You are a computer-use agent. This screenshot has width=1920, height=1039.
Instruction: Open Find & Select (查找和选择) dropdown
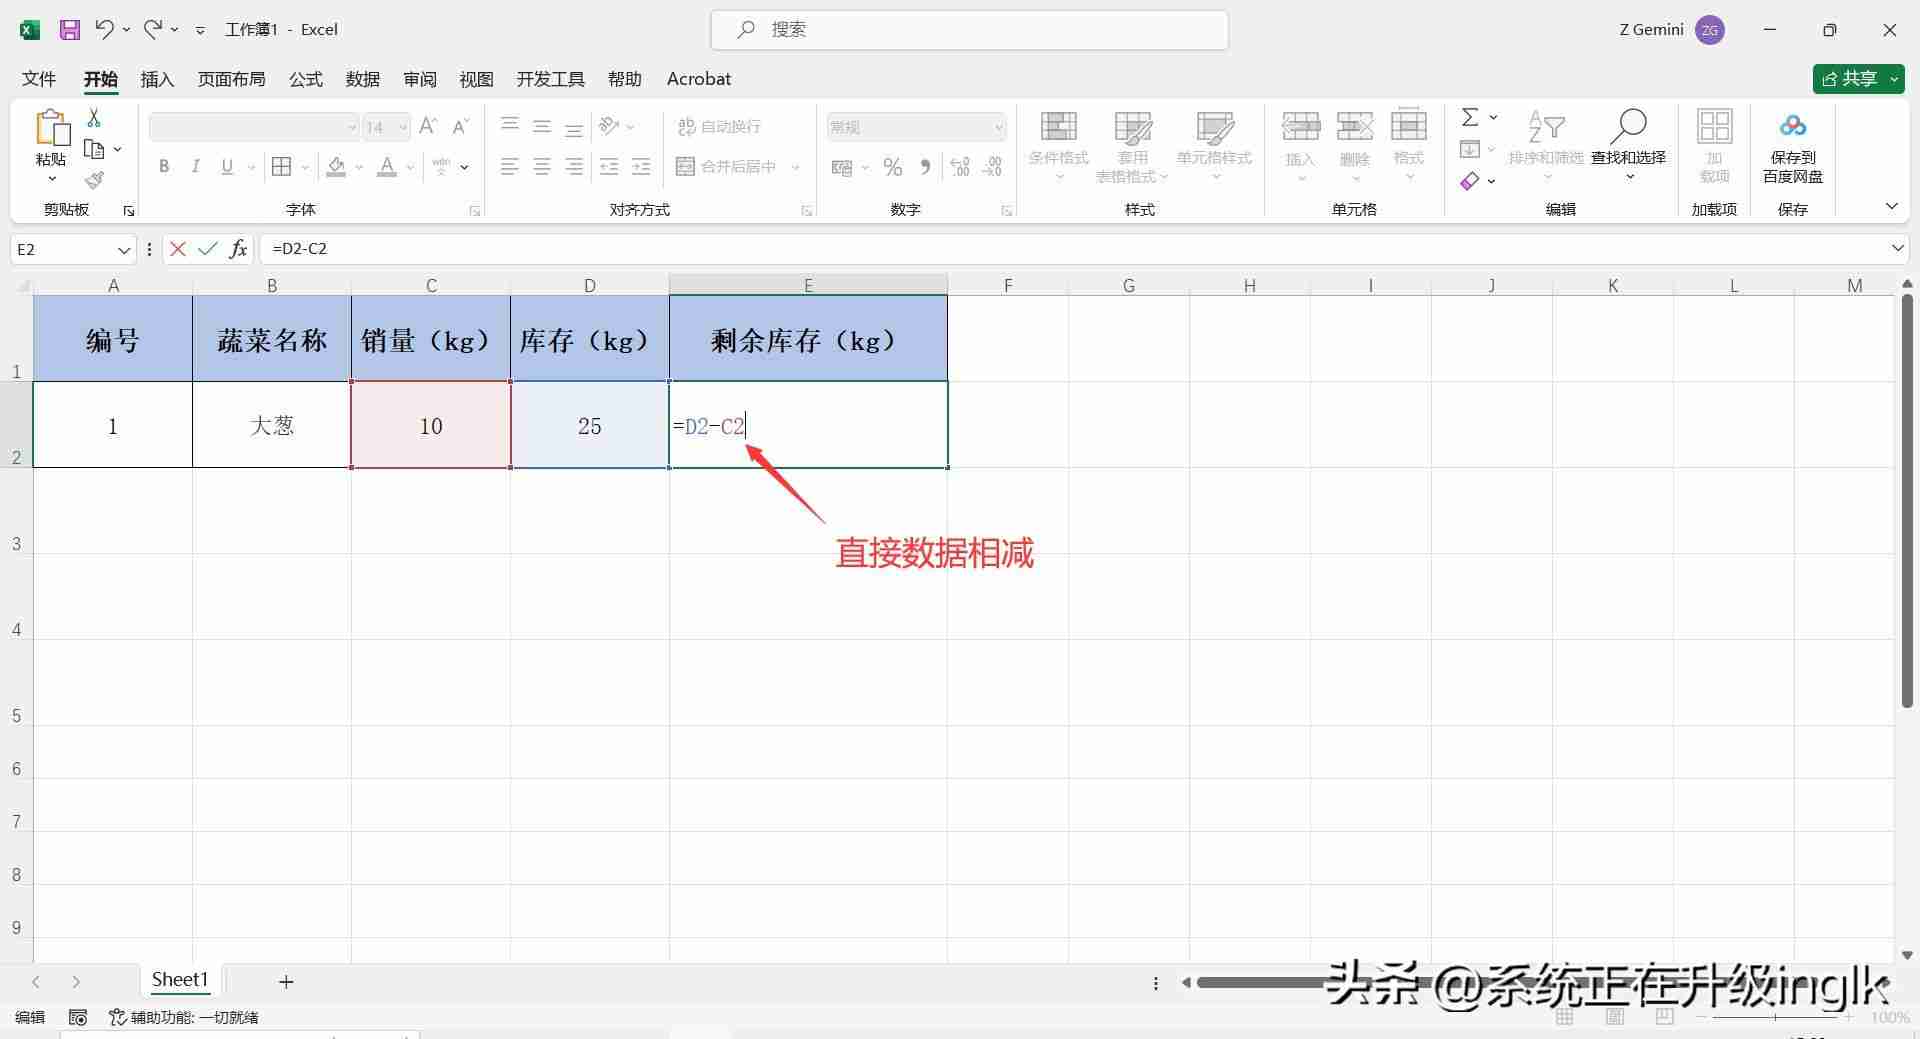(1628, 145)
